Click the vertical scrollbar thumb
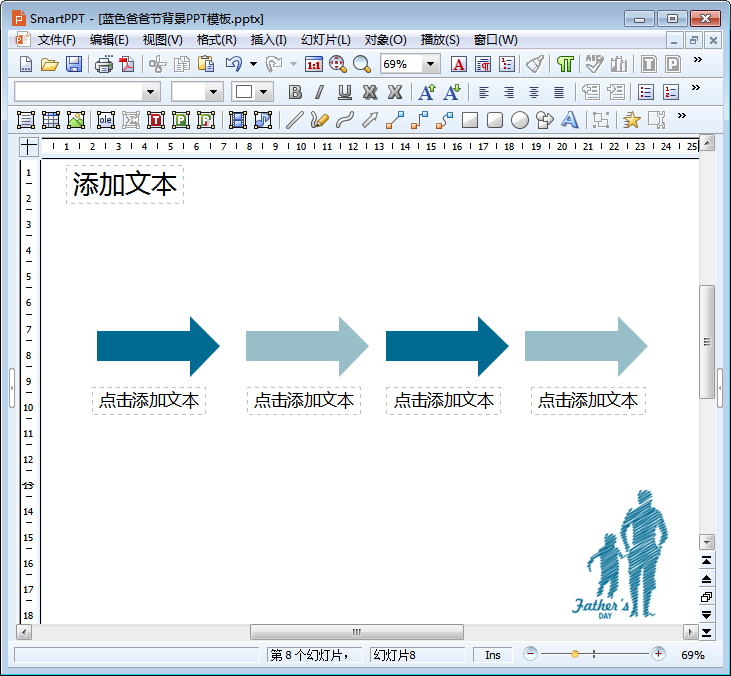 click(x=707, y=342)
